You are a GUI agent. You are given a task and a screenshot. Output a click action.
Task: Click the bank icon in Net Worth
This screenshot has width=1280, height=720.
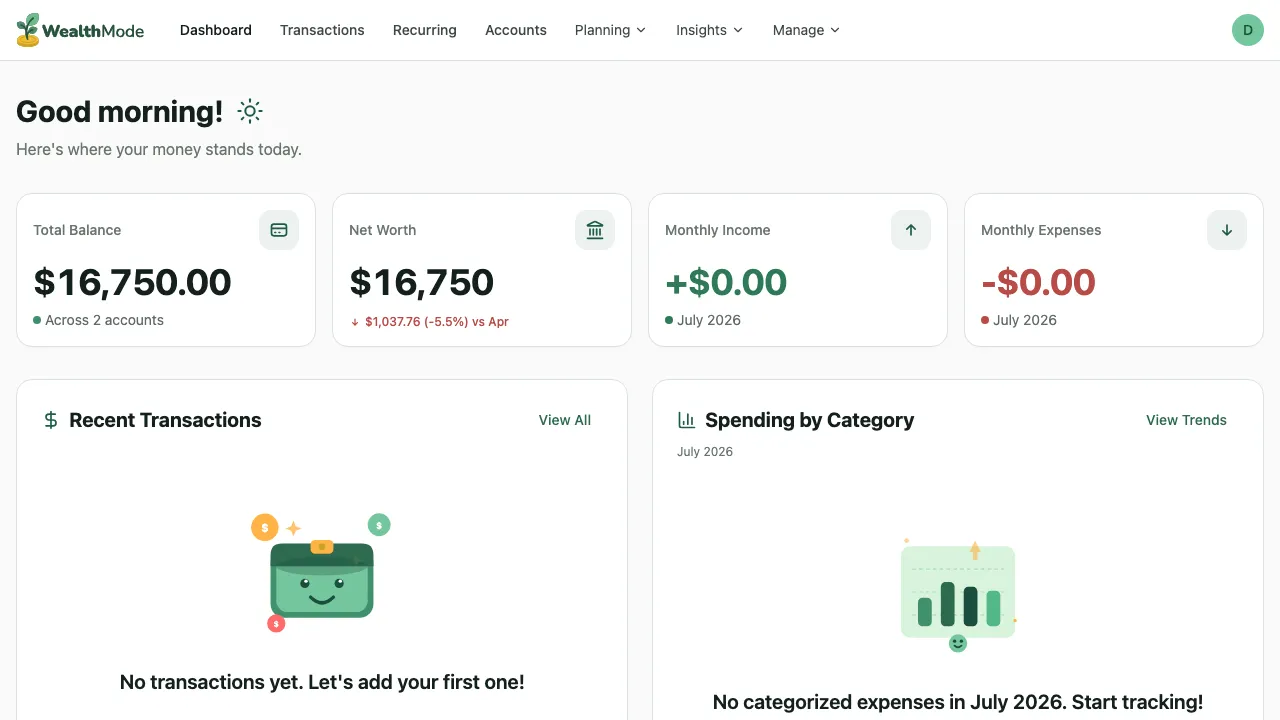(x=595, y=230)
